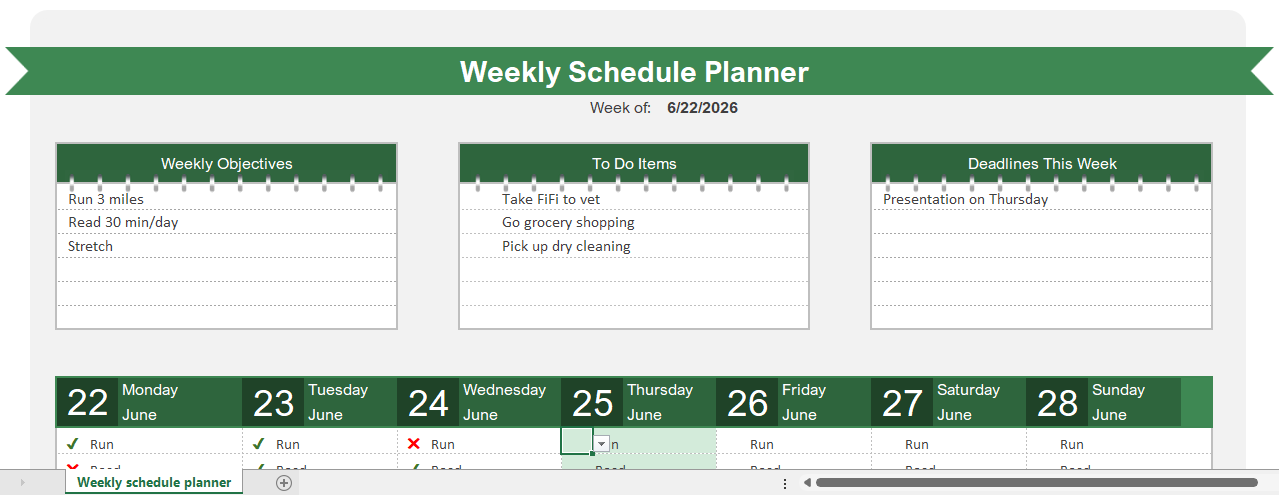1279x495 pixels.
Task: Select the Weekly schedule planner sheet tab
Action: pos(154,483)
